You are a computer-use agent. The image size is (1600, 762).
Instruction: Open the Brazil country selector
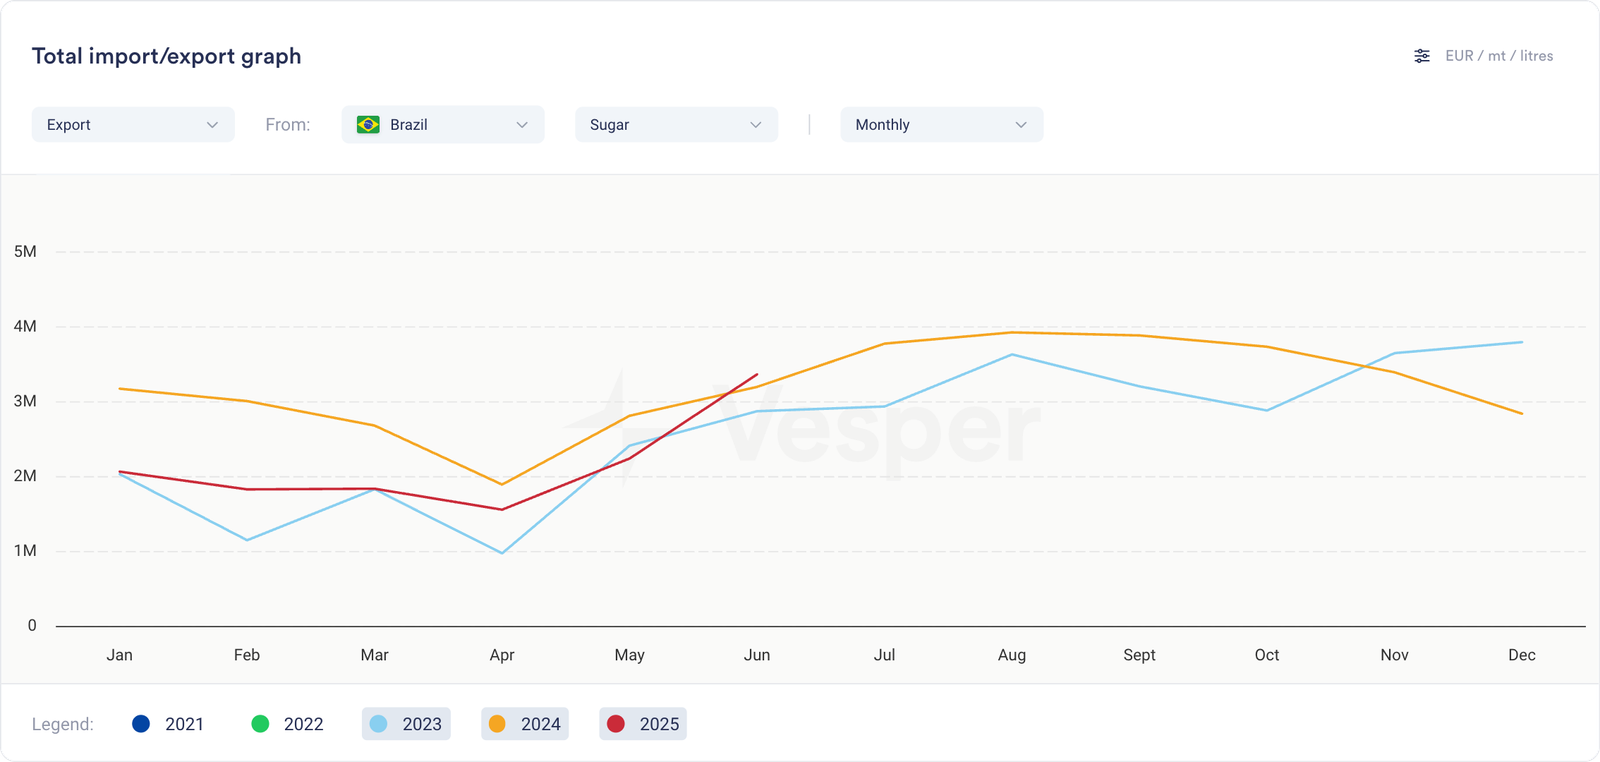tap(442, 125)
